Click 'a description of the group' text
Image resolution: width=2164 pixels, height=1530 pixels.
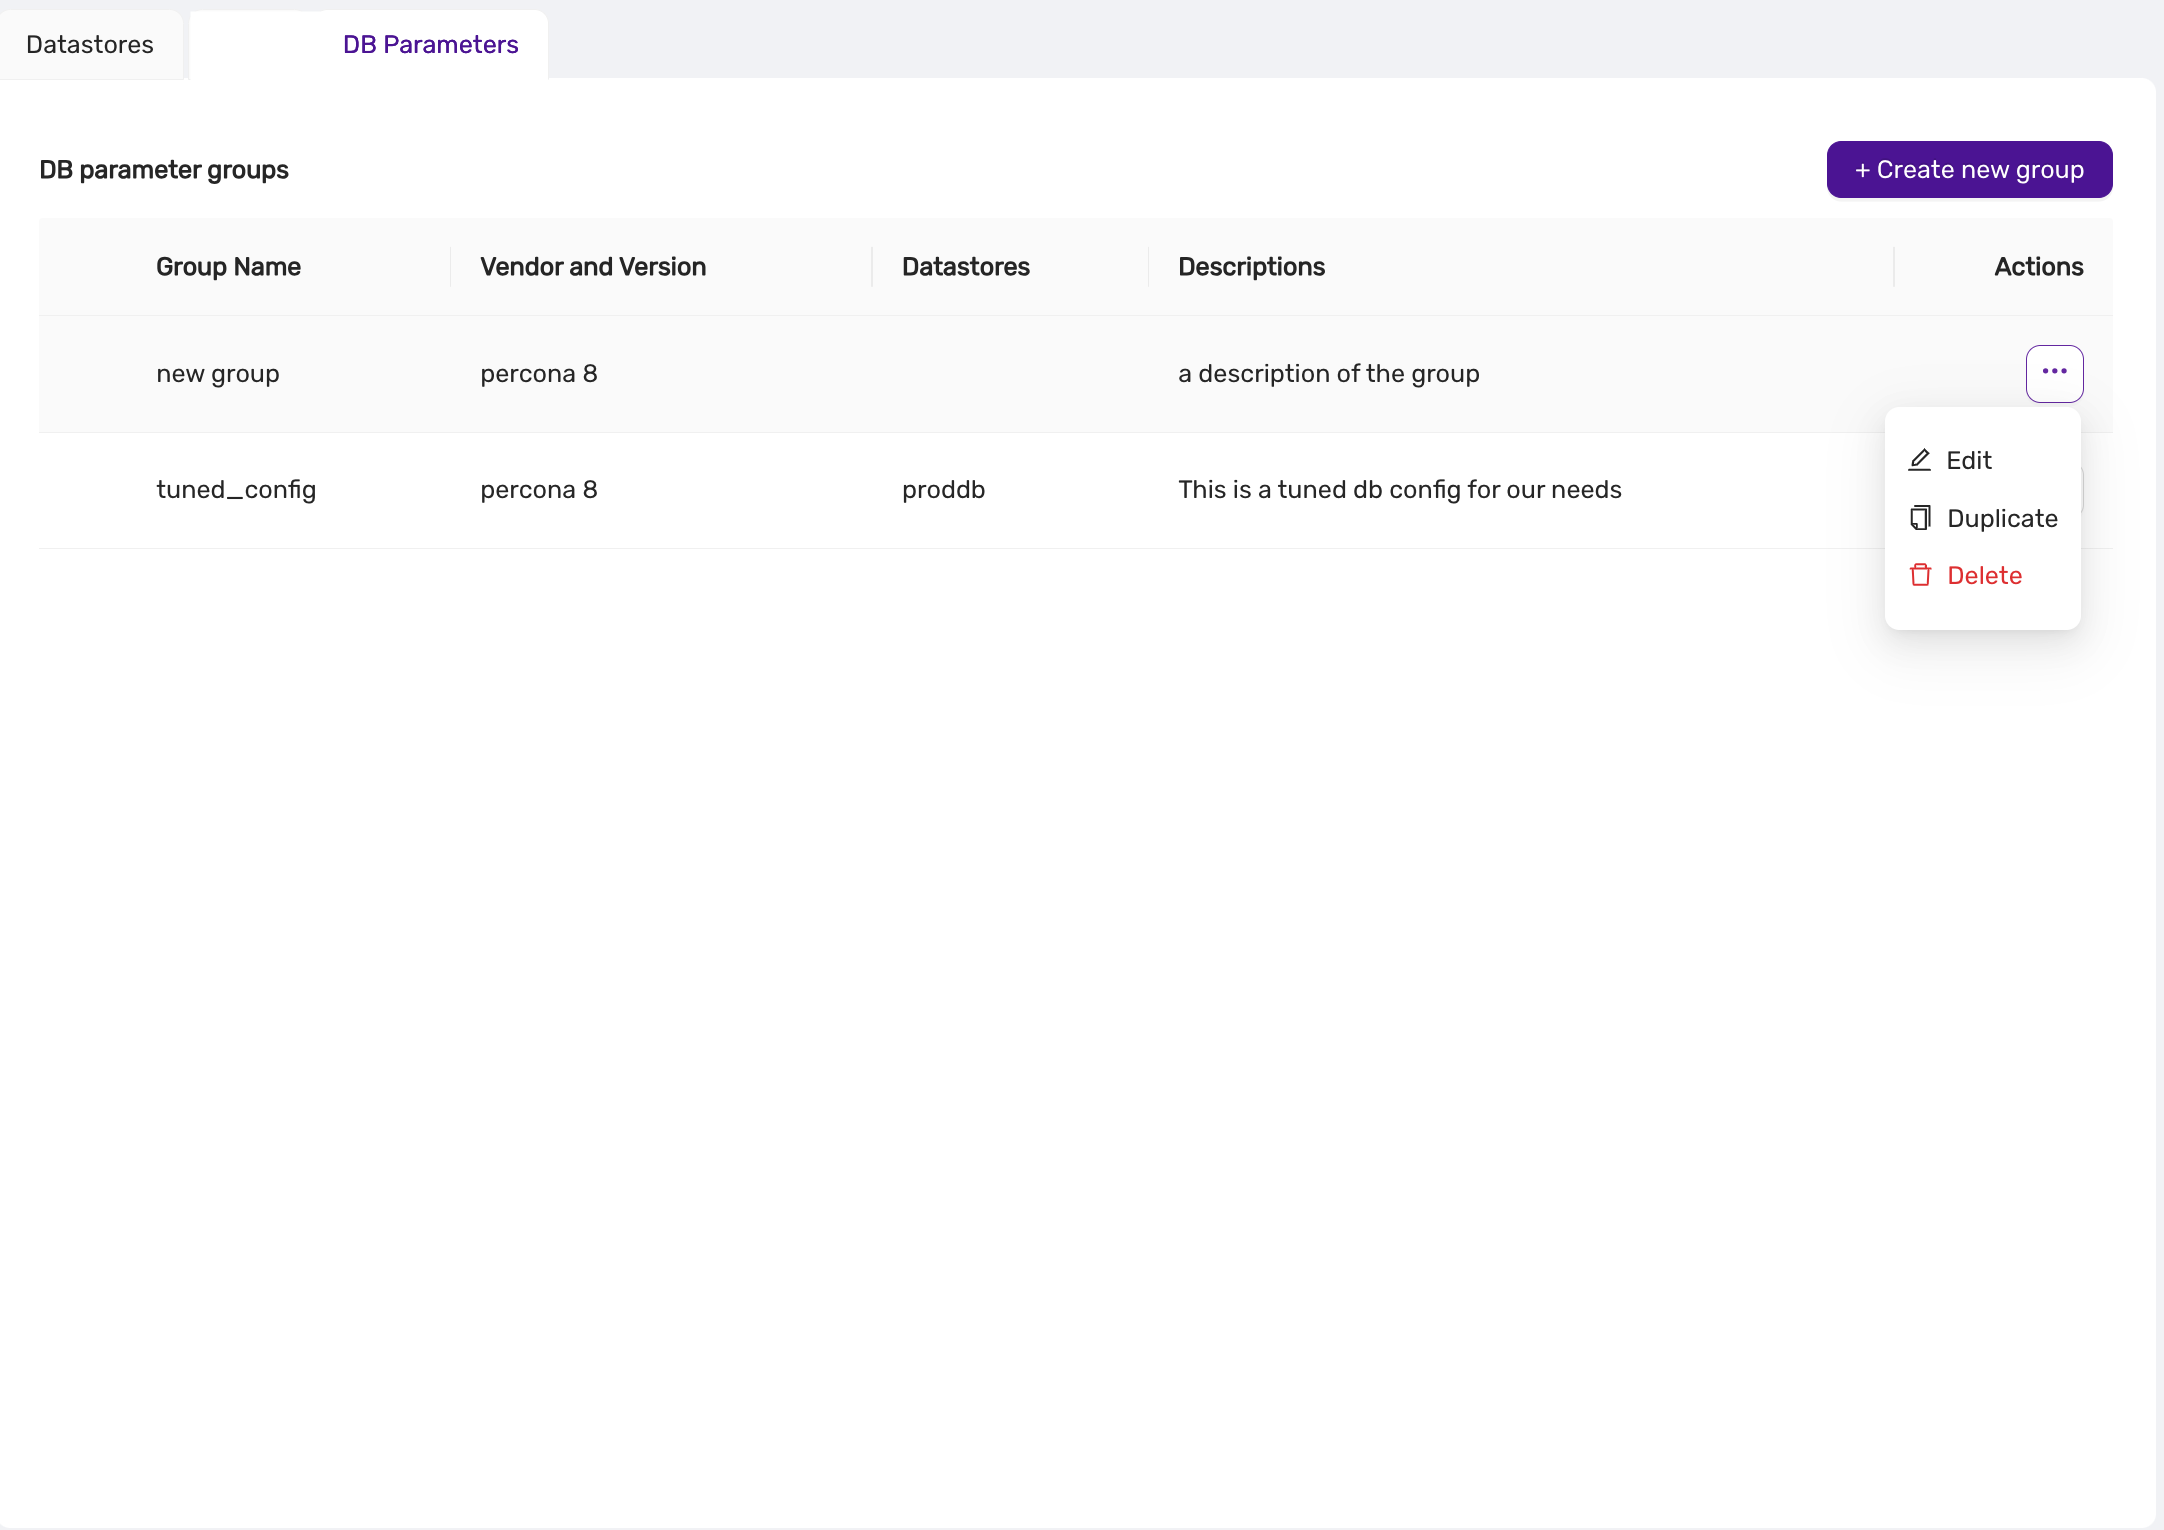click(1328, 374)
